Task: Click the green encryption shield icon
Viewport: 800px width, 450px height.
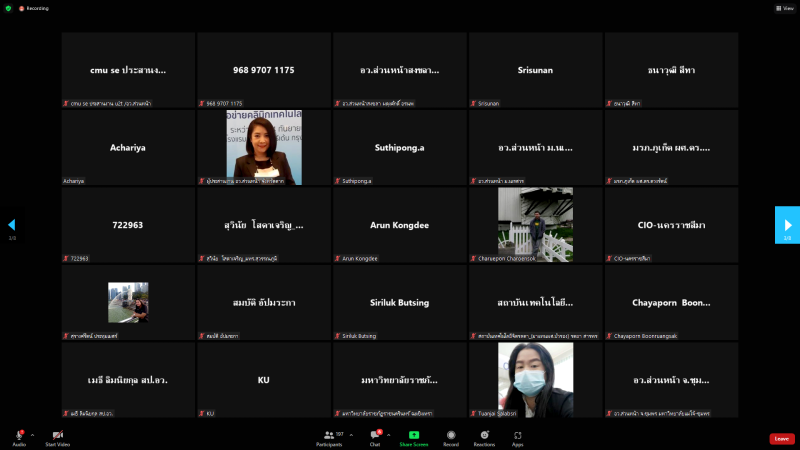Action: coord(8,7)
